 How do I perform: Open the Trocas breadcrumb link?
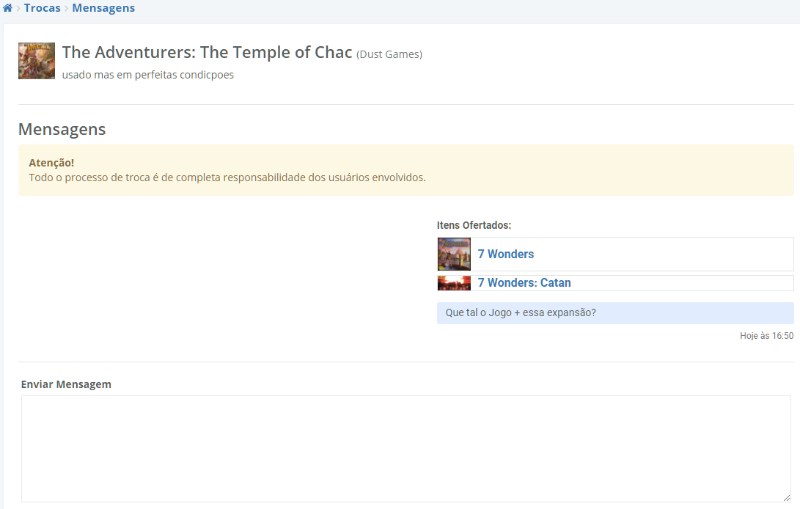[42, 8]
